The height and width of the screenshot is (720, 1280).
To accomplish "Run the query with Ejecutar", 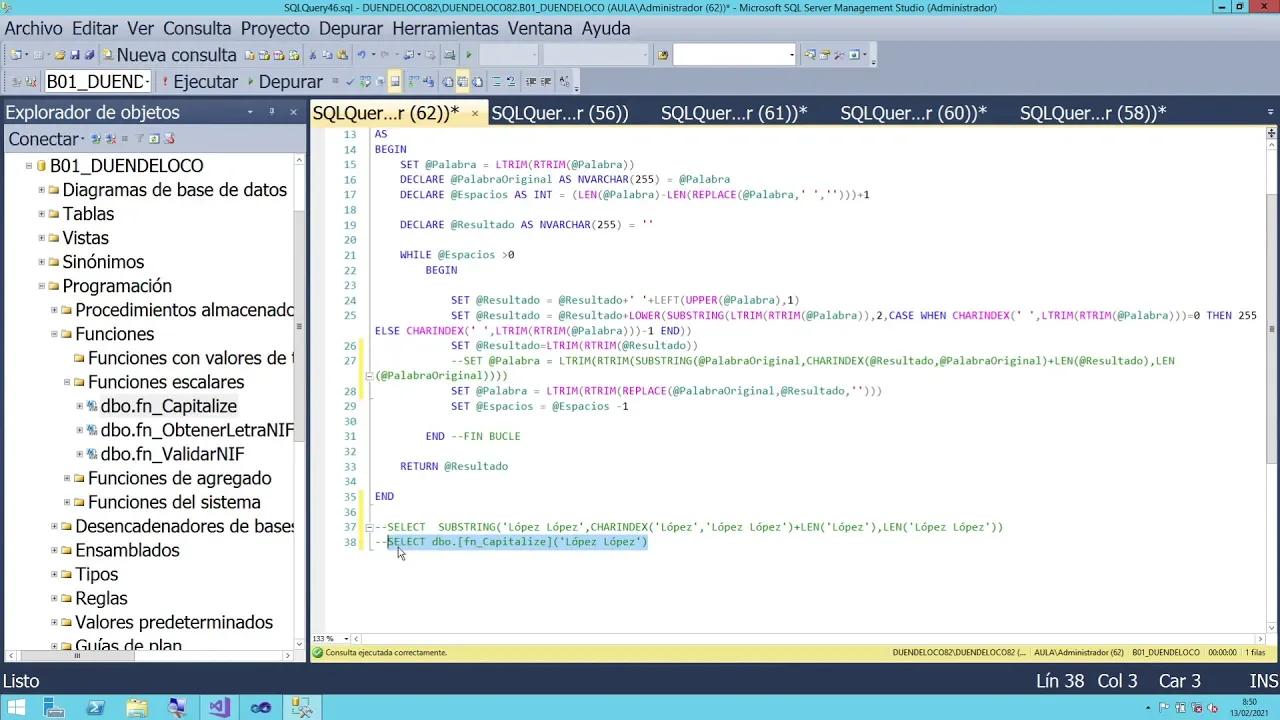I will pos(200,82).
